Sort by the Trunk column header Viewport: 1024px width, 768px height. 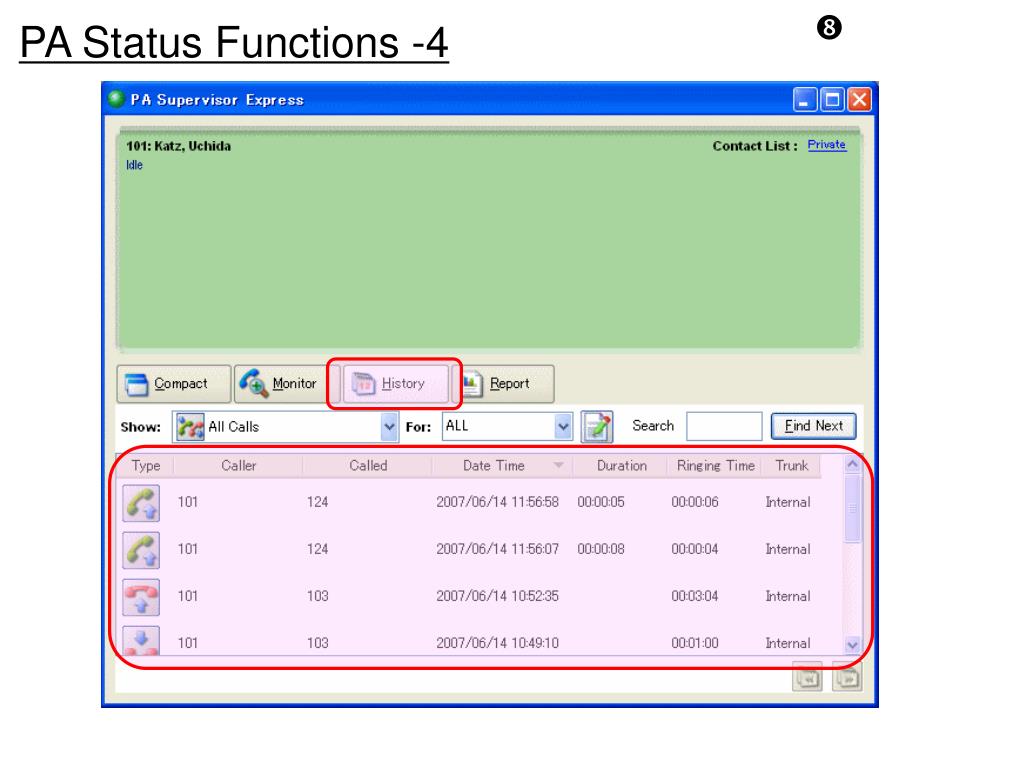[x=792, y=466]
